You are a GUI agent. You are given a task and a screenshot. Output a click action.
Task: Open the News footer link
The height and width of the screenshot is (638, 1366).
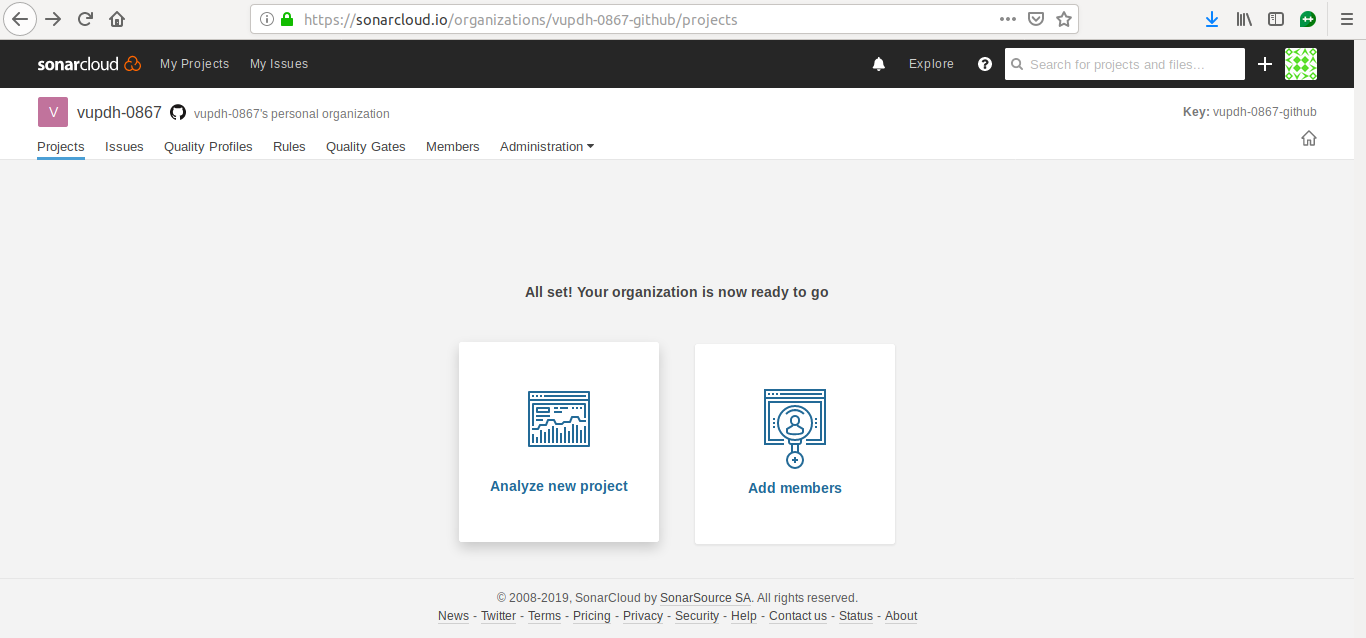point(453,616)
